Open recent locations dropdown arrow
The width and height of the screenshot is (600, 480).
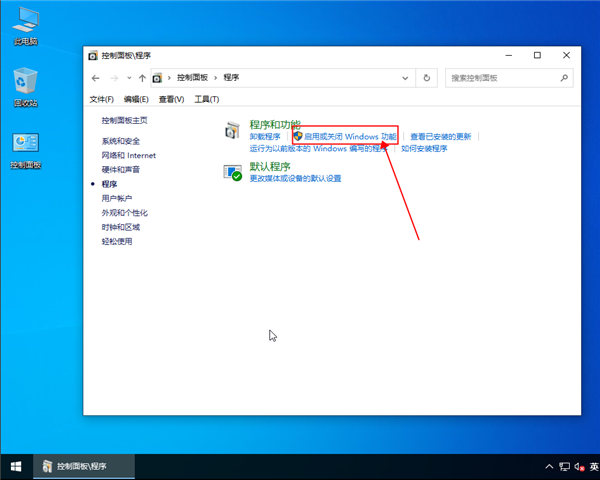(129, 78)
